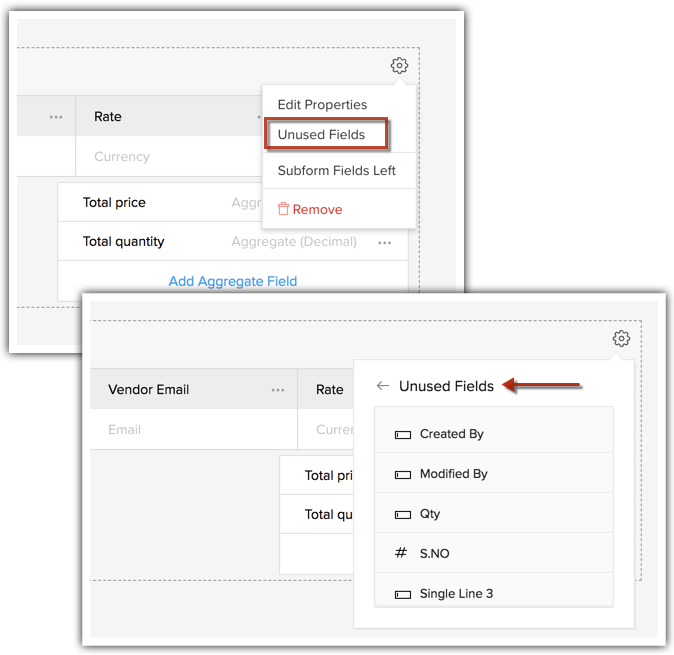Select Edit Properties from the menu
Image resolution: width=674 pixels, height=655 pixels.
322,105
